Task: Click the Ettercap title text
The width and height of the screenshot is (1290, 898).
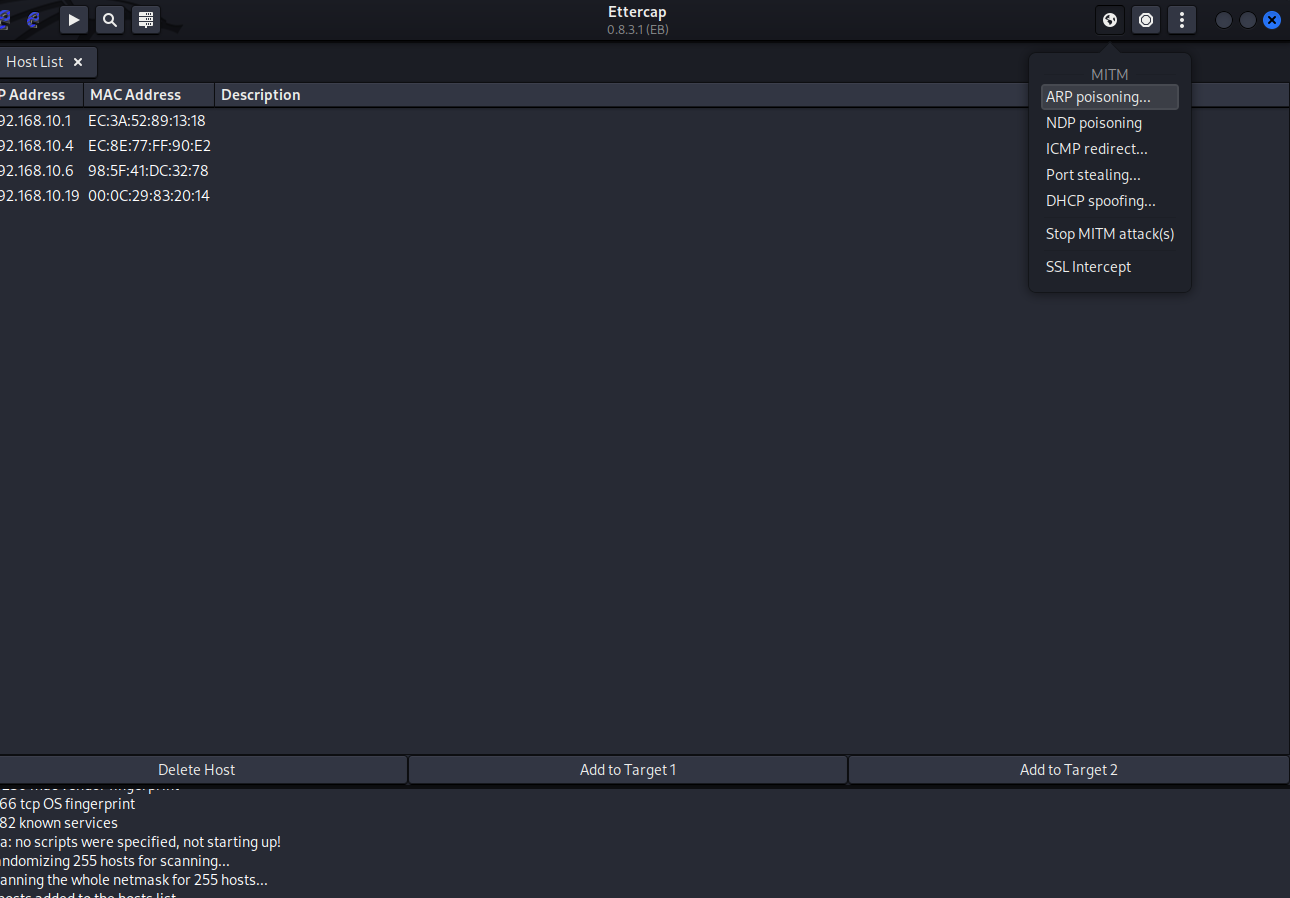Action: click(x=637, y=12)
